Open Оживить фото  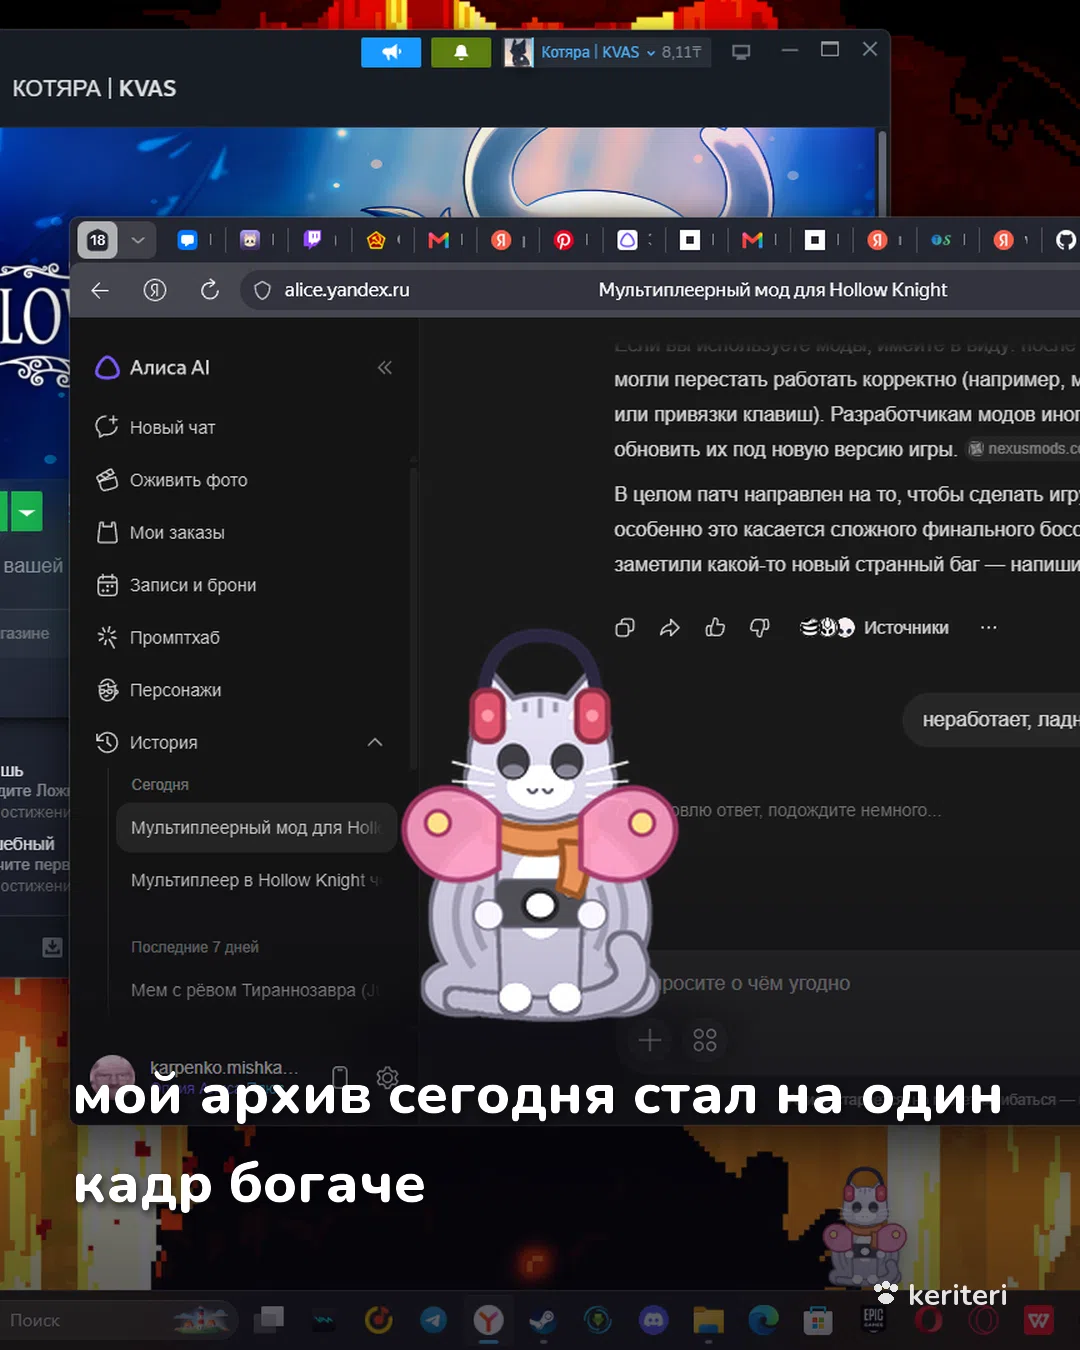171,480
